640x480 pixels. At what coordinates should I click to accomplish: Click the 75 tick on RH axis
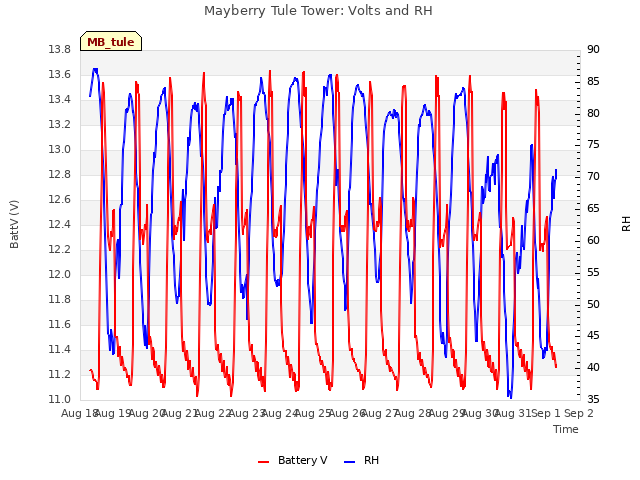click(593, 144)
